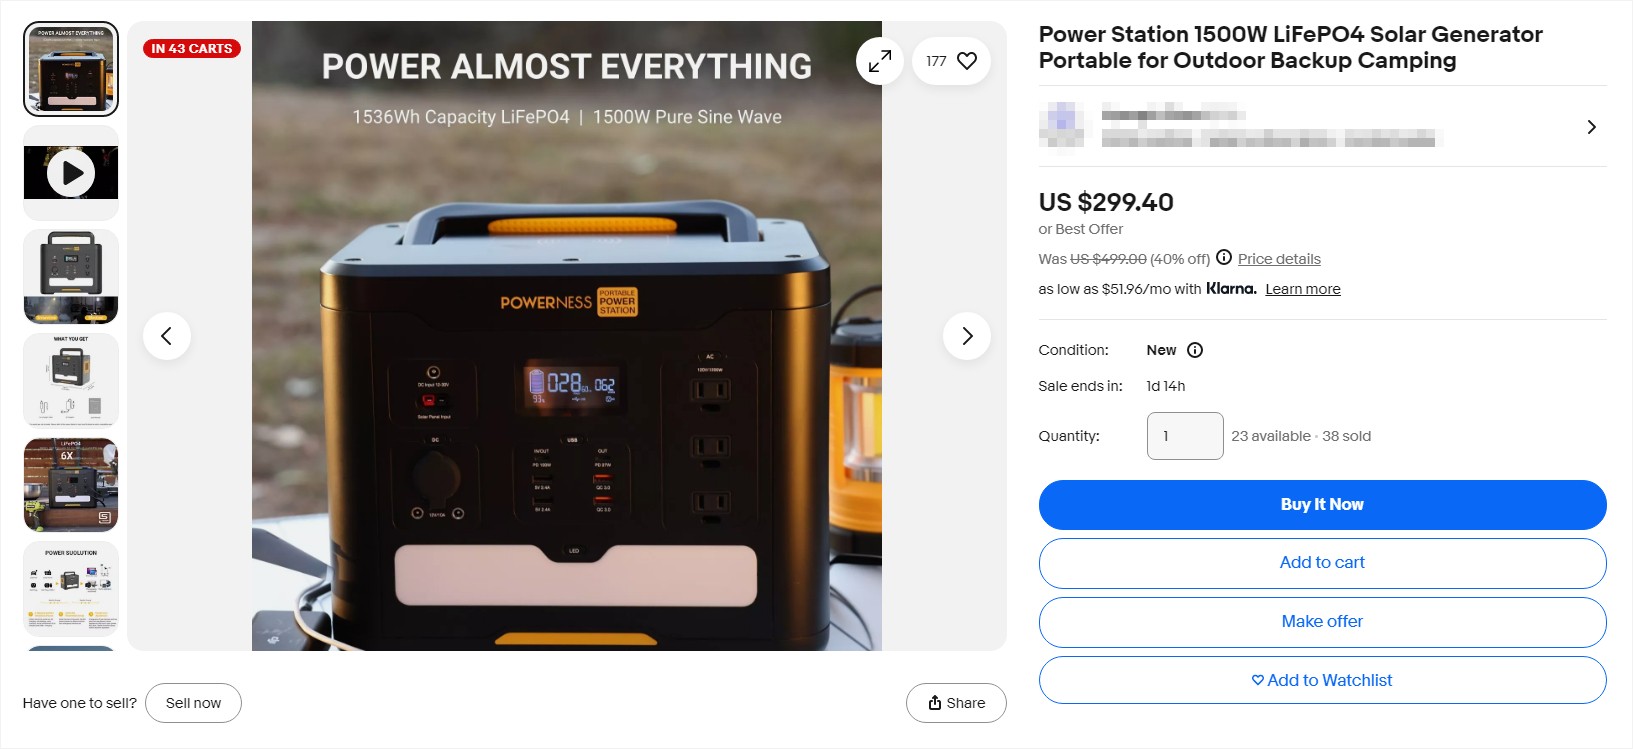
Task: Select the What You Get thumbnail
Action: tap(71, 381)
